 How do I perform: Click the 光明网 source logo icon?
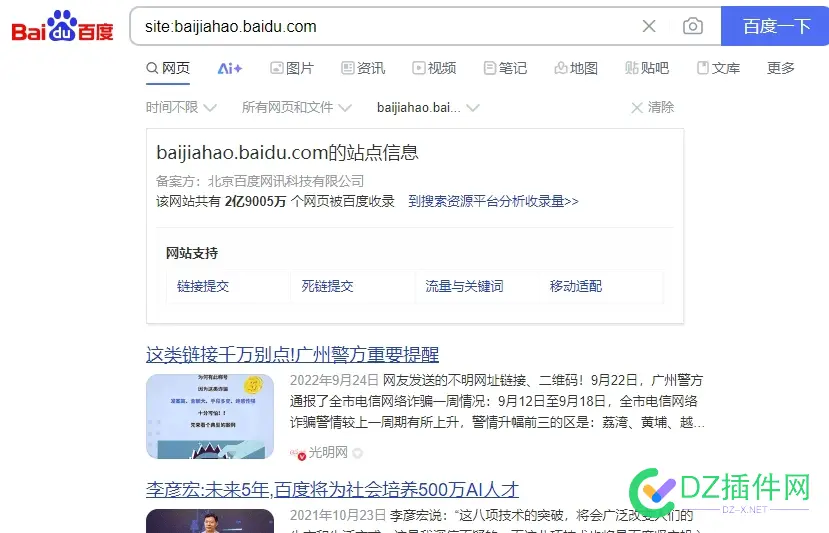click(298, 453)
